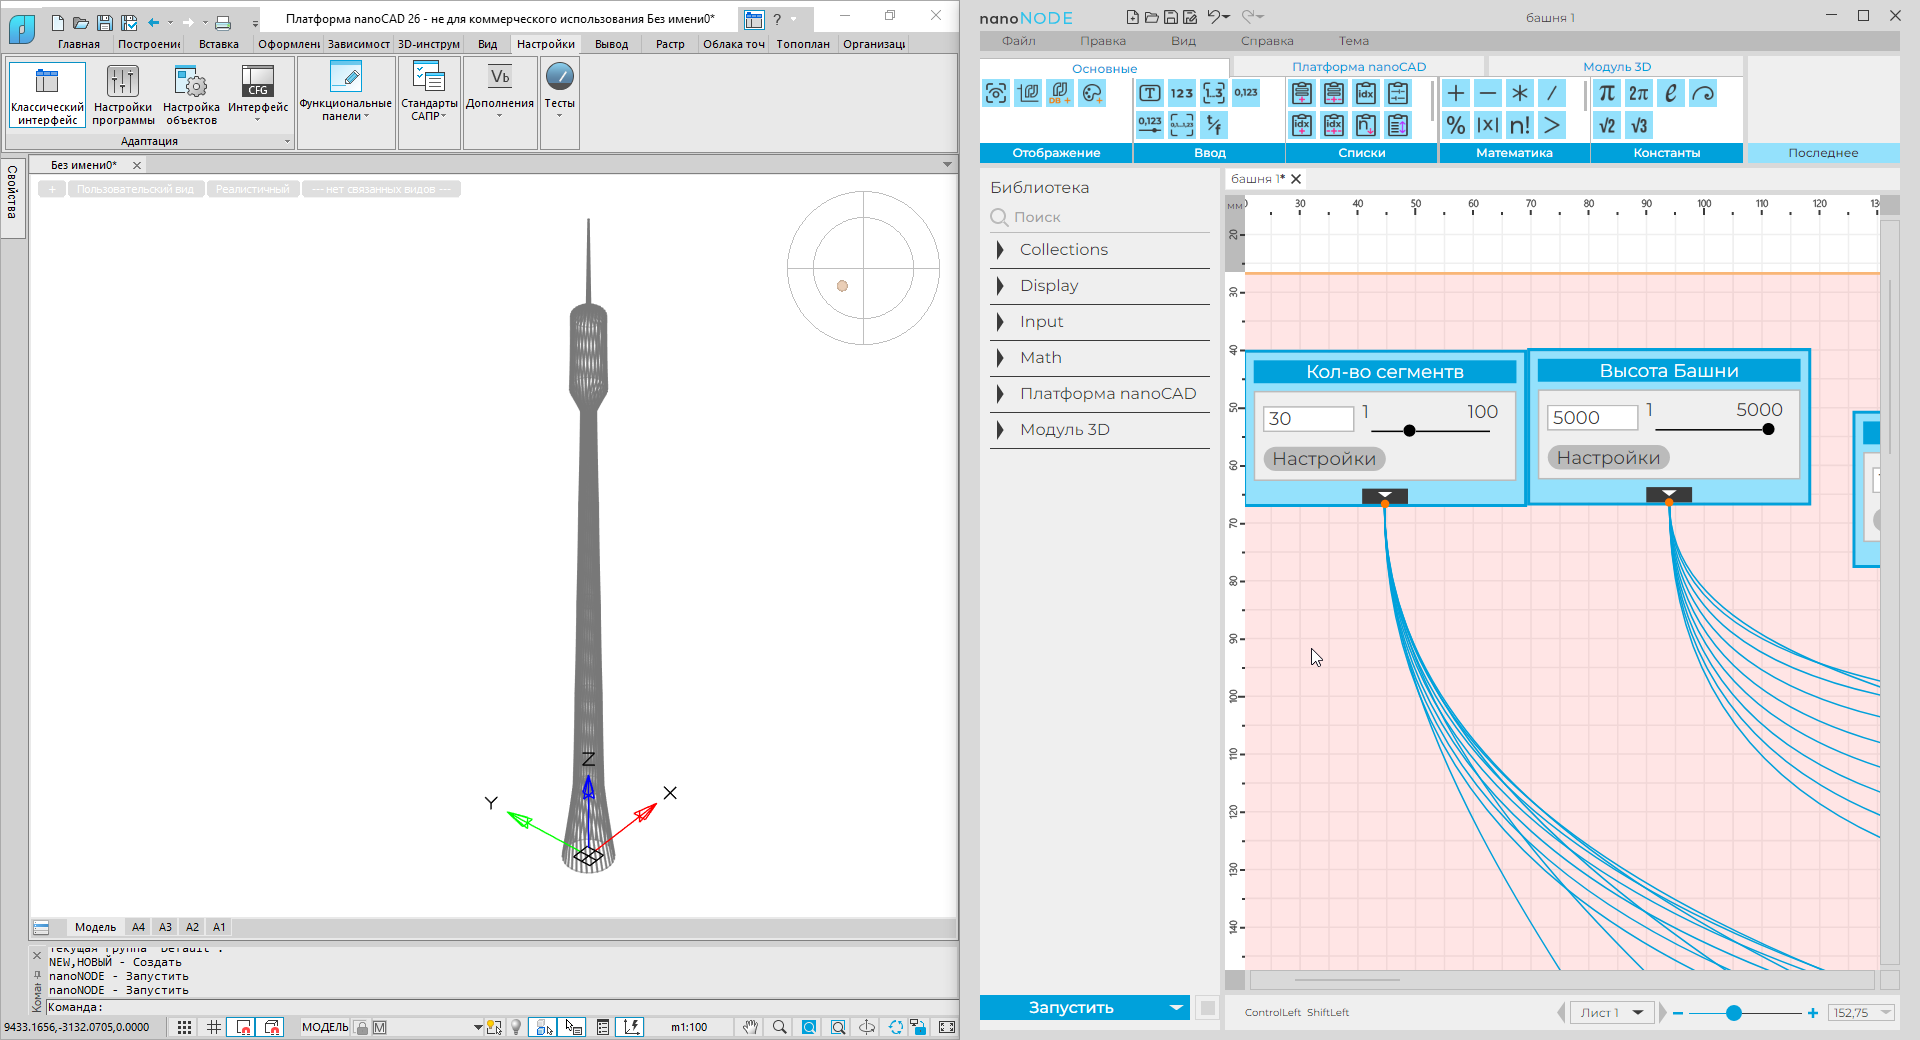
Task: Expand the Collections library category
Action: coord(1063,250)
